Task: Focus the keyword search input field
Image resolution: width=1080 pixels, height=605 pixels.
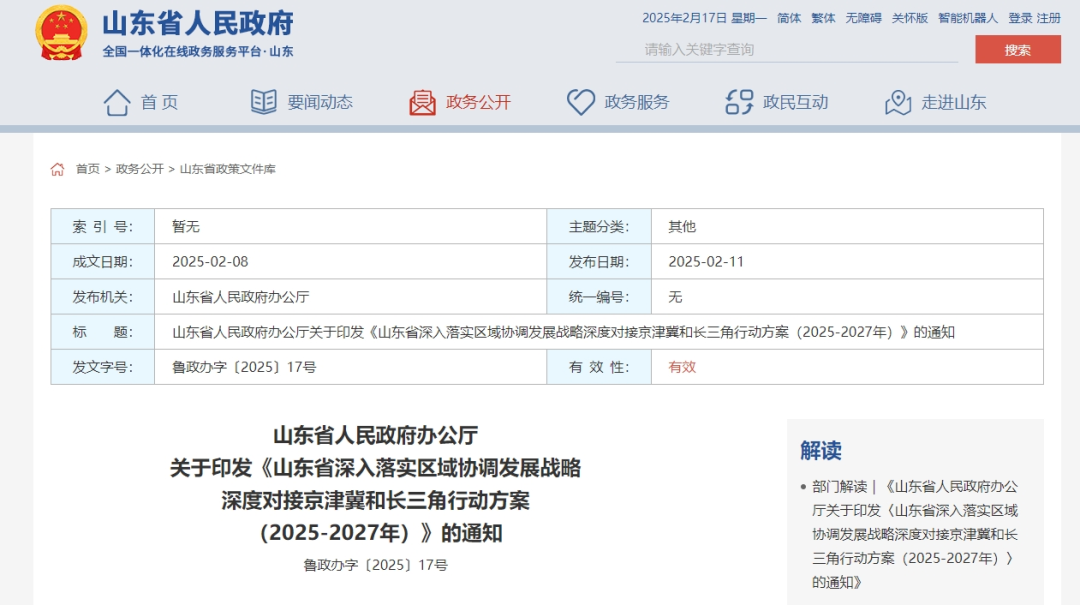Action: pos(785,49)
